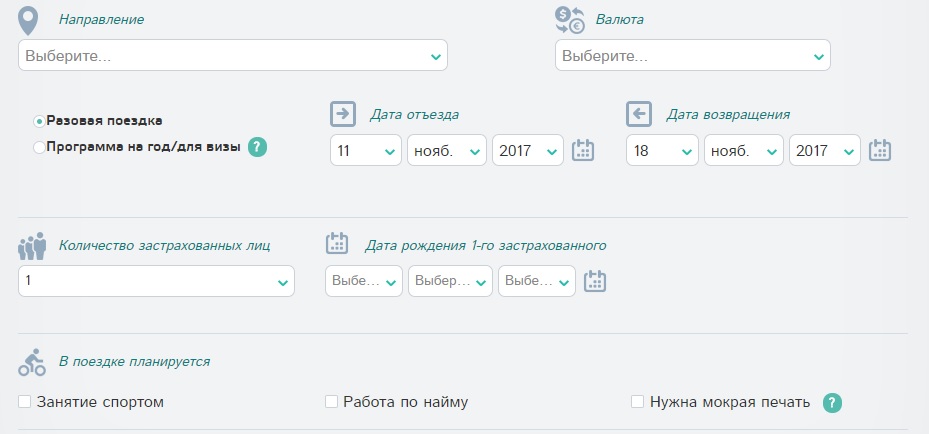Click the В поездке планируется heading
Screen dimensions: 929x434
click(134, 361)
